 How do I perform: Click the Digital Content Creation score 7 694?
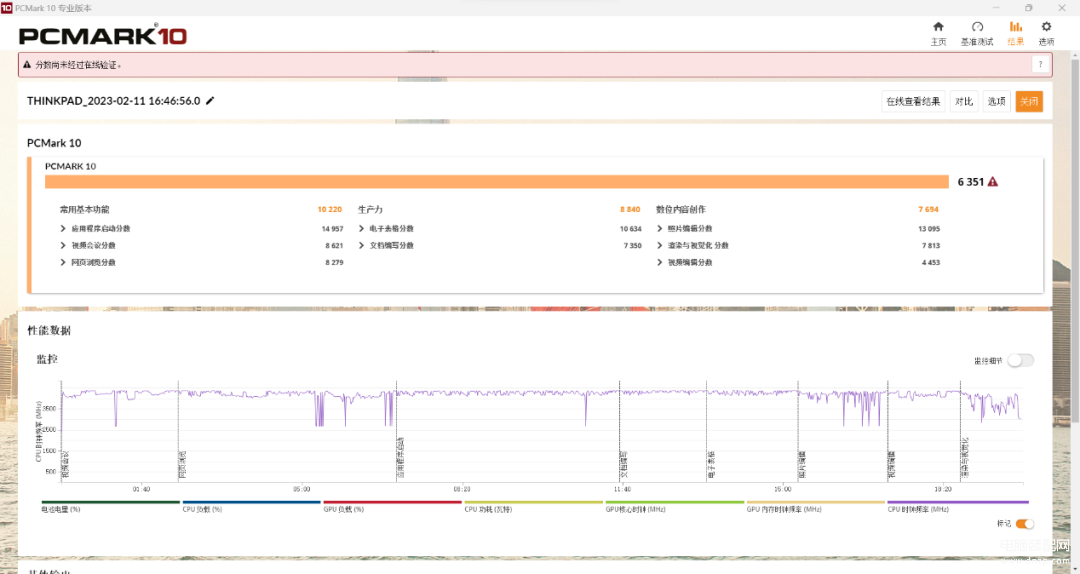click(928, 209)
